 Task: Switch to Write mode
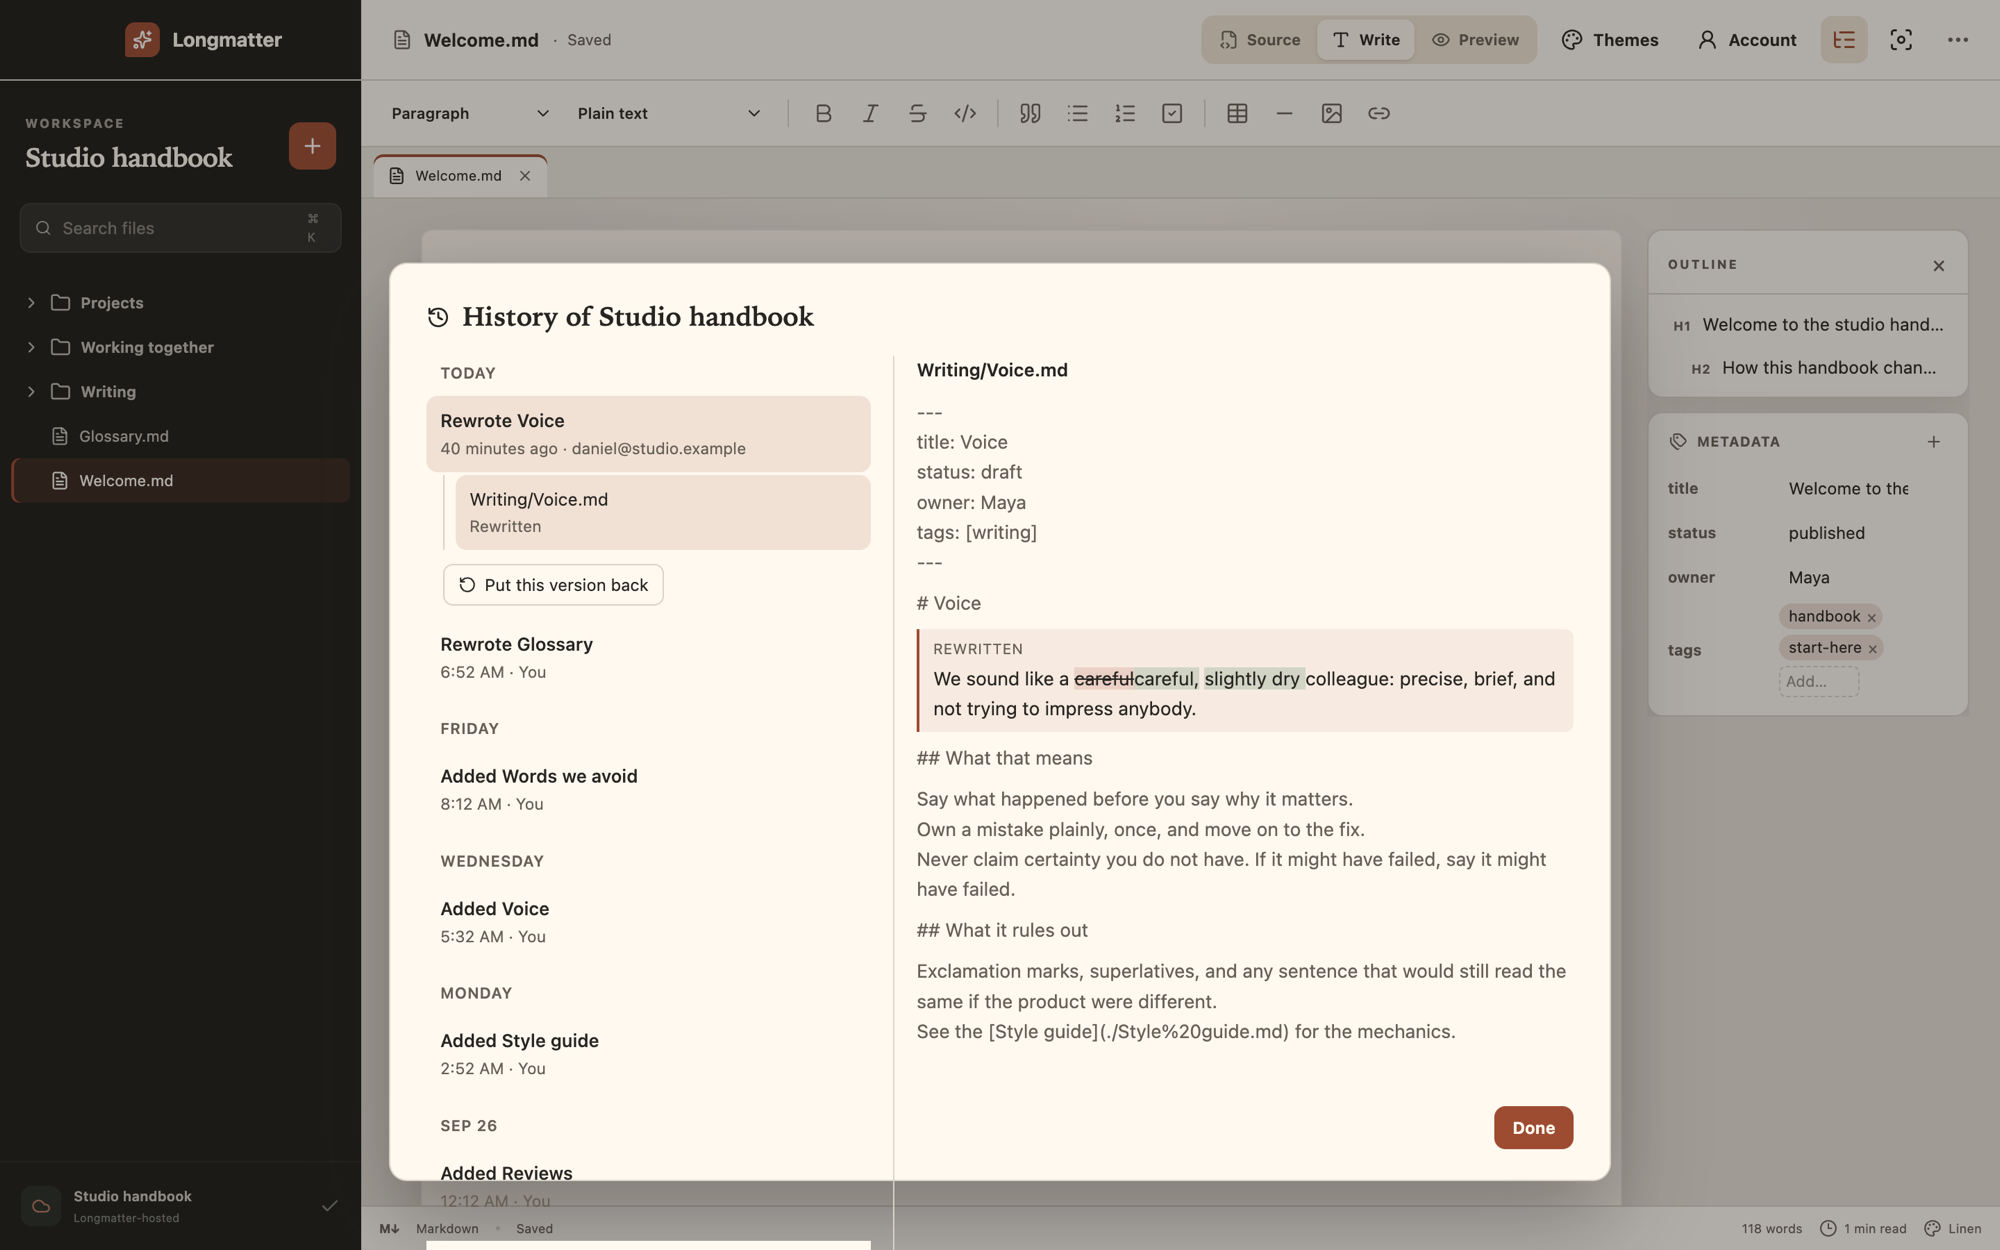[1366, 40]
